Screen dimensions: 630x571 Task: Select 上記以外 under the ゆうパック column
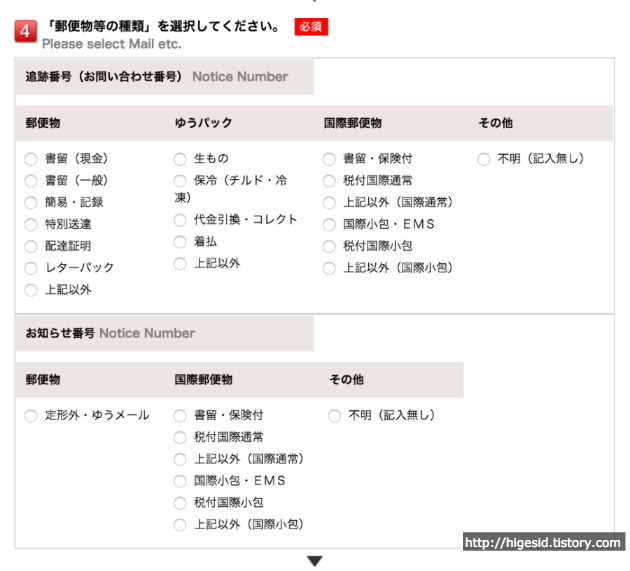[x=180, y=264]
